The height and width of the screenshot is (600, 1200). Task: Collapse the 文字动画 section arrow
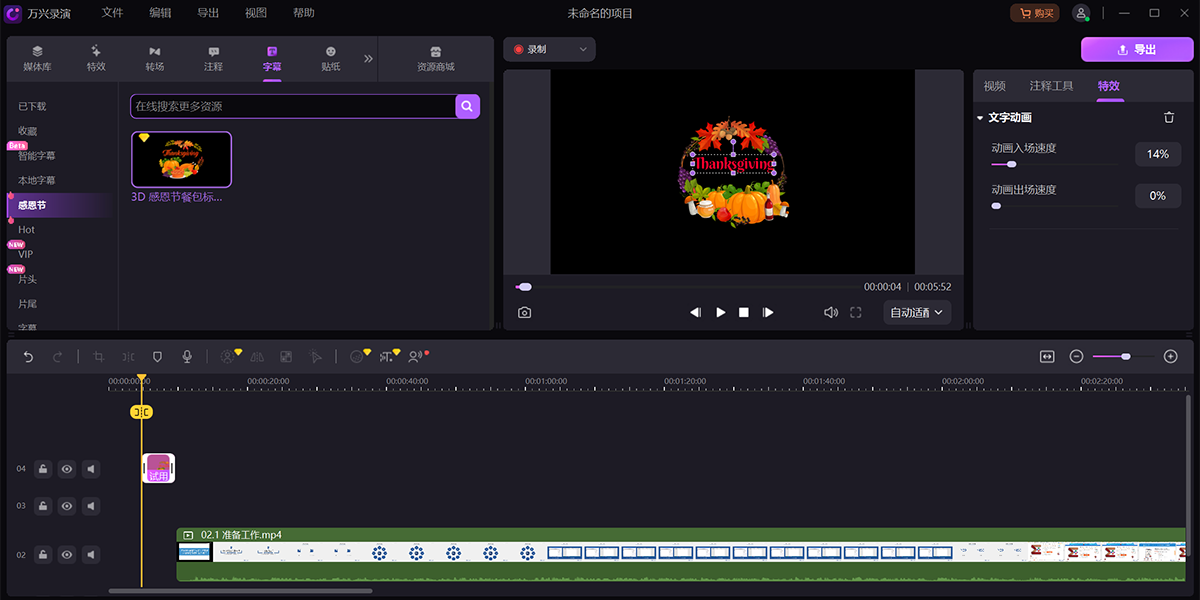(x=980, y=118)
